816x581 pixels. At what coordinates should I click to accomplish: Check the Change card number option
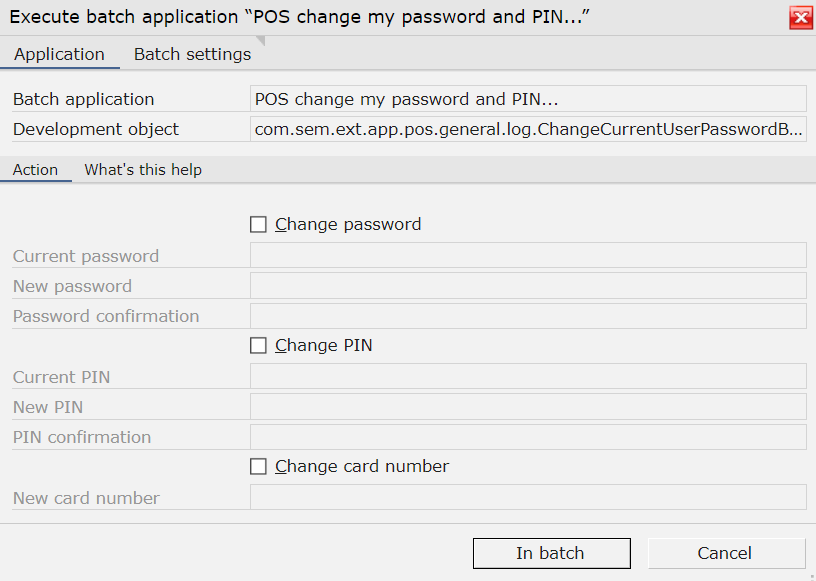pyautogui.click(x=258, y=466)
